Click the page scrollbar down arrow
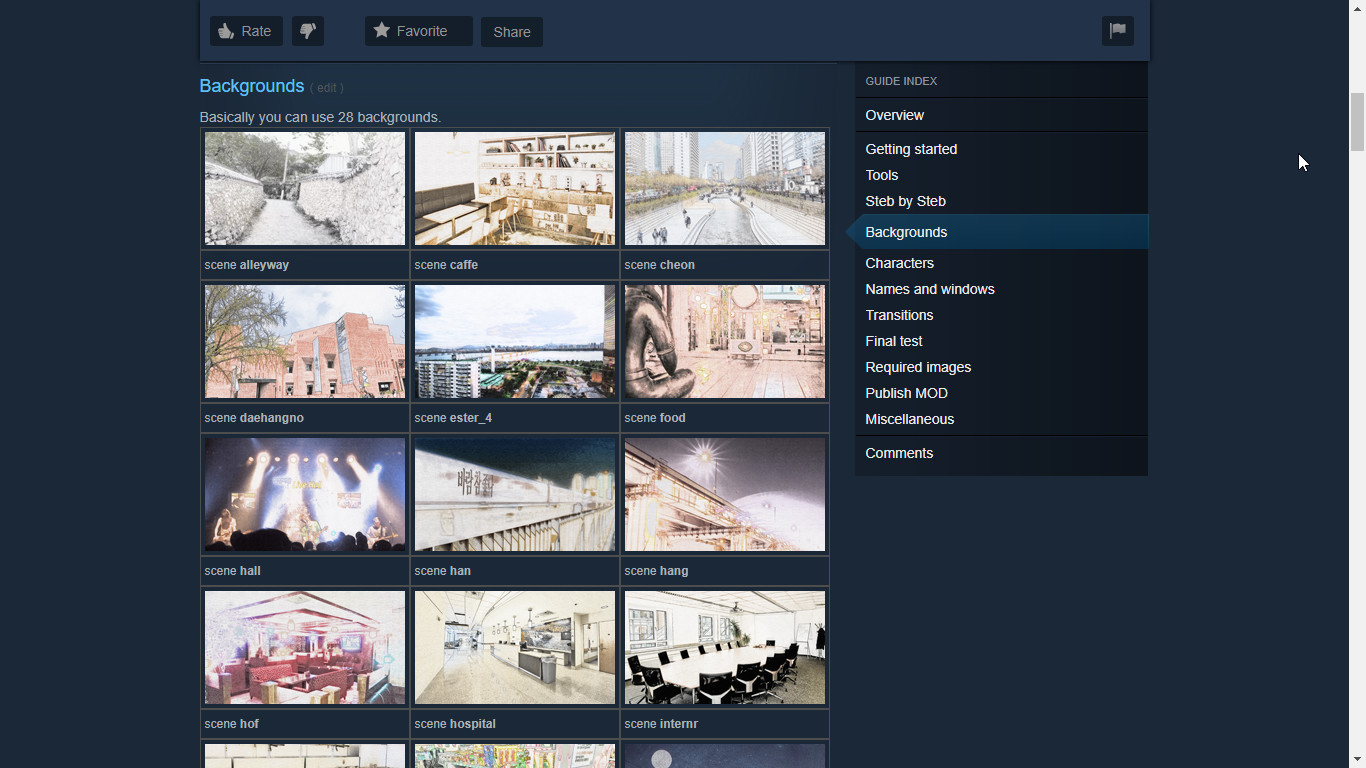 [x=1357, y=759]
